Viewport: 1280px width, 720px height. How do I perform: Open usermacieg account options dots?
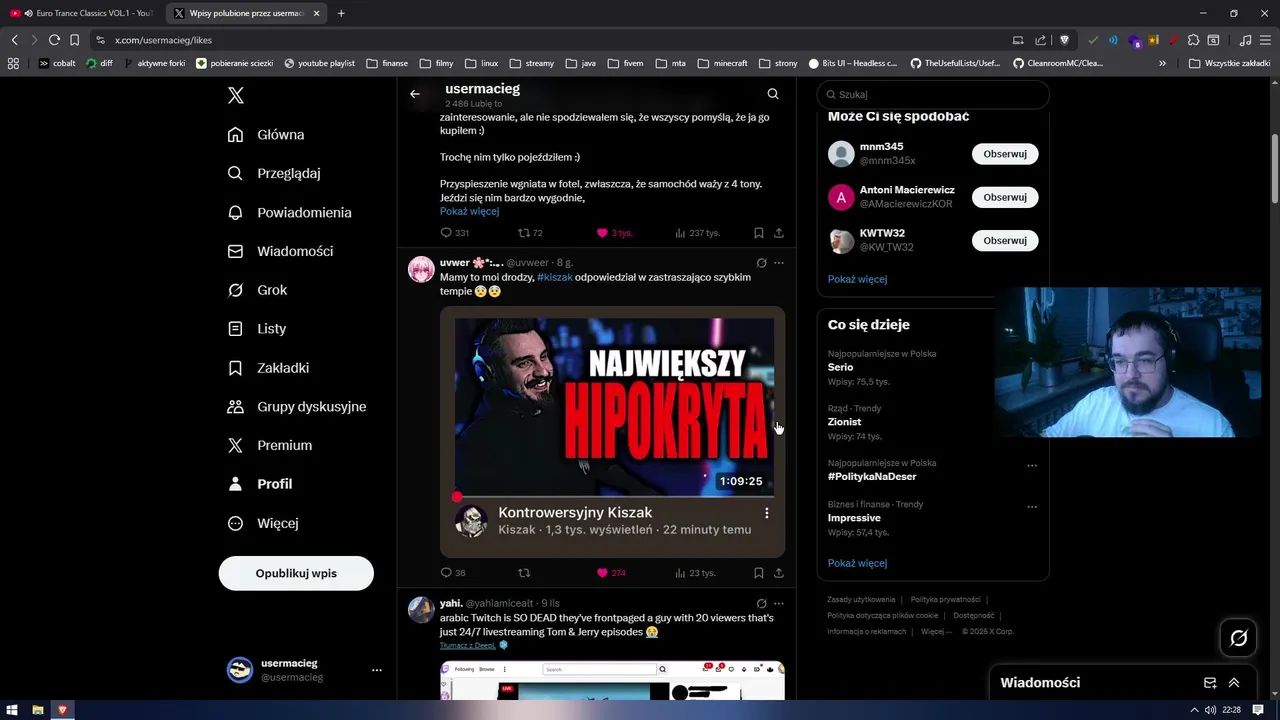(377, 670)
